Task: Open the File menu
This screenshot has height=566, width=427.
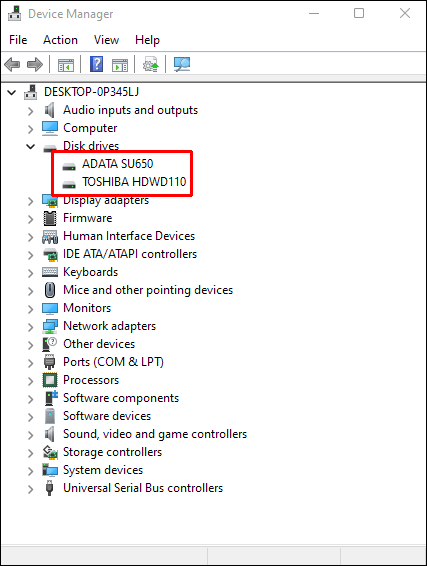Action: (18, 40)
